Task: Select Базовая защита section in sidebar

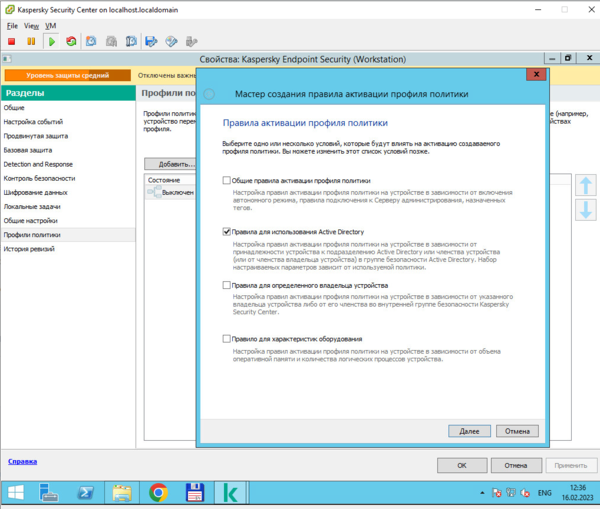Action: point(26,149)
